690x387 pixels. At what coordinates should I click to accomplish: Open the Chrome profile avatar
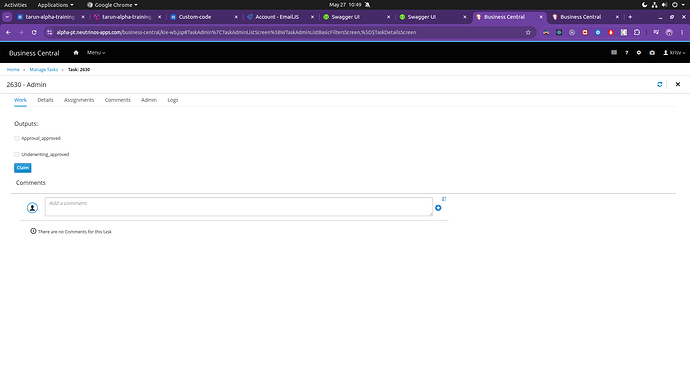[669, 32]
